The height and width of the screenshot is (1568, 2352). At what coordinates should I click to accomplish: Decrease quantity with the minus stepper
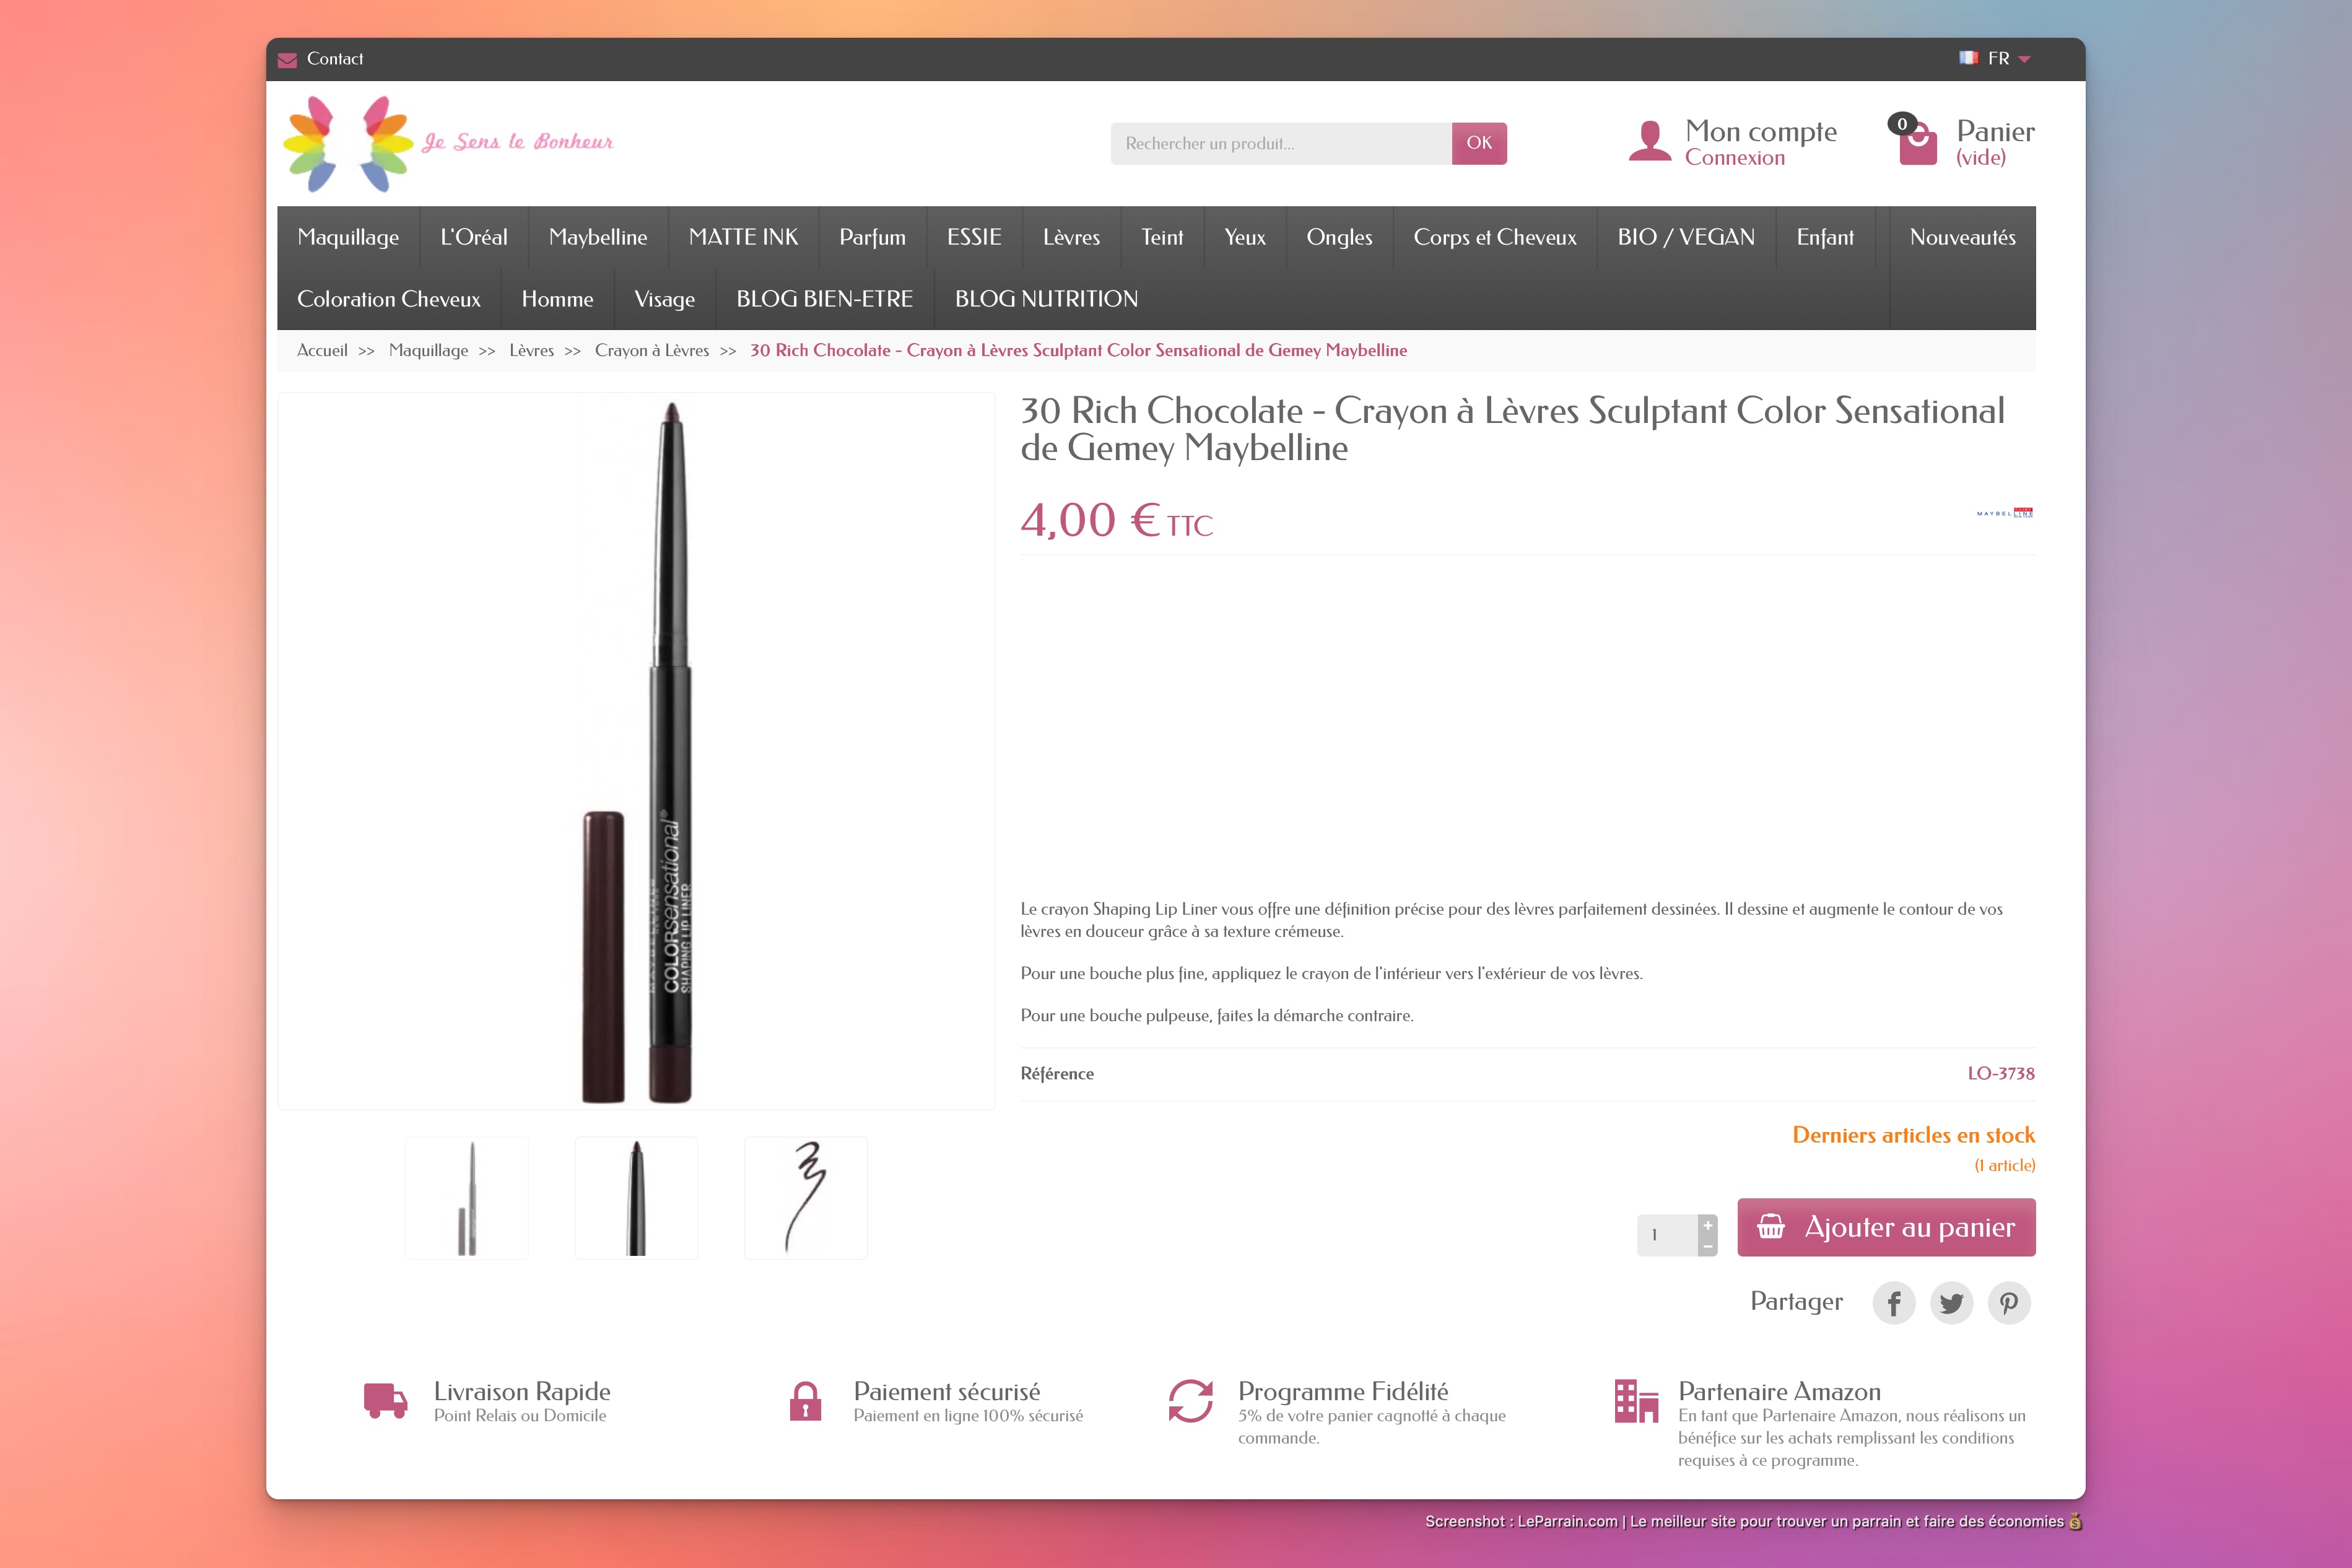[x=1708, y=1246]
